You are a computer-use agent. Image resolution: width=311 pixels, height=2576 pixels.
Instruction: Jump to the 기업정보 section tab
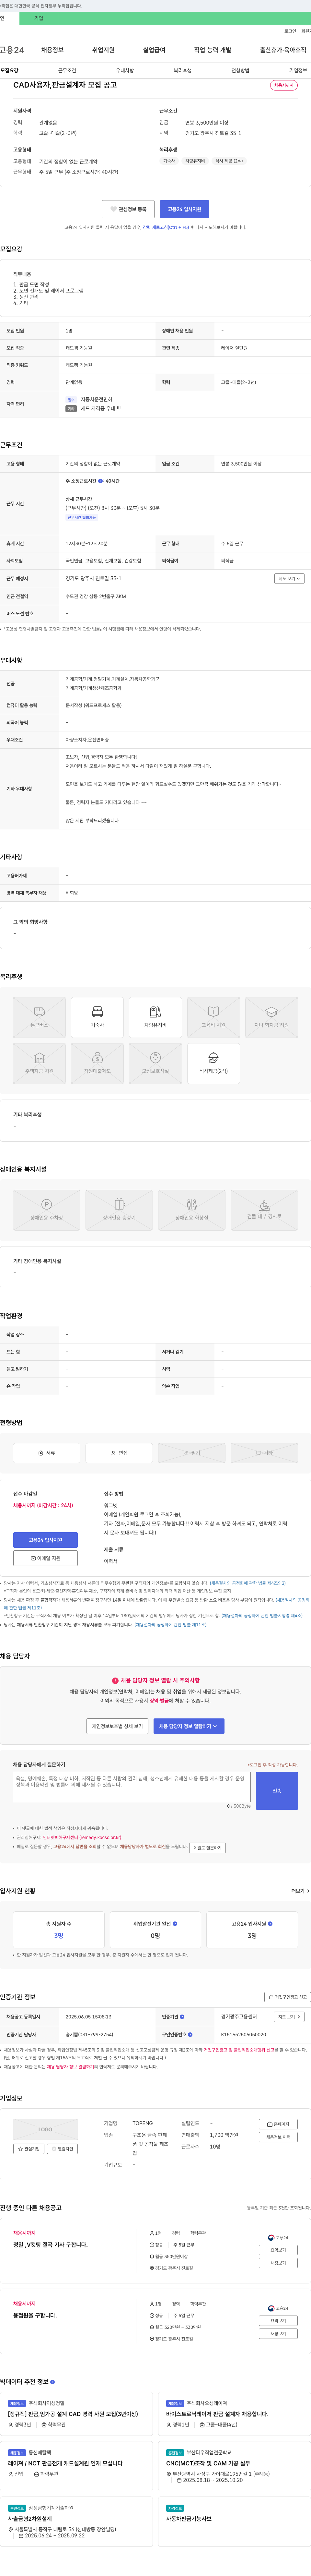[298, 71]
